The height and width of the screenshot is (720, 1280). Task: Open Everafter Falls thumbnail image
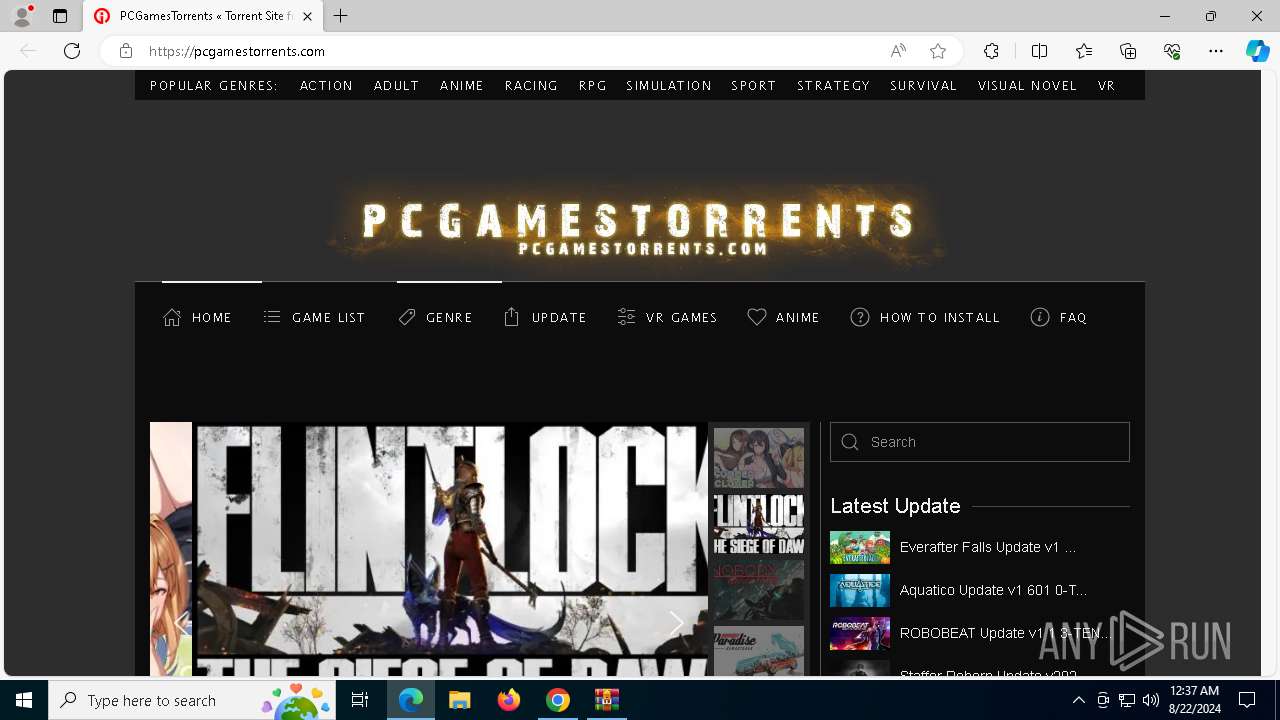pos(860,547)
